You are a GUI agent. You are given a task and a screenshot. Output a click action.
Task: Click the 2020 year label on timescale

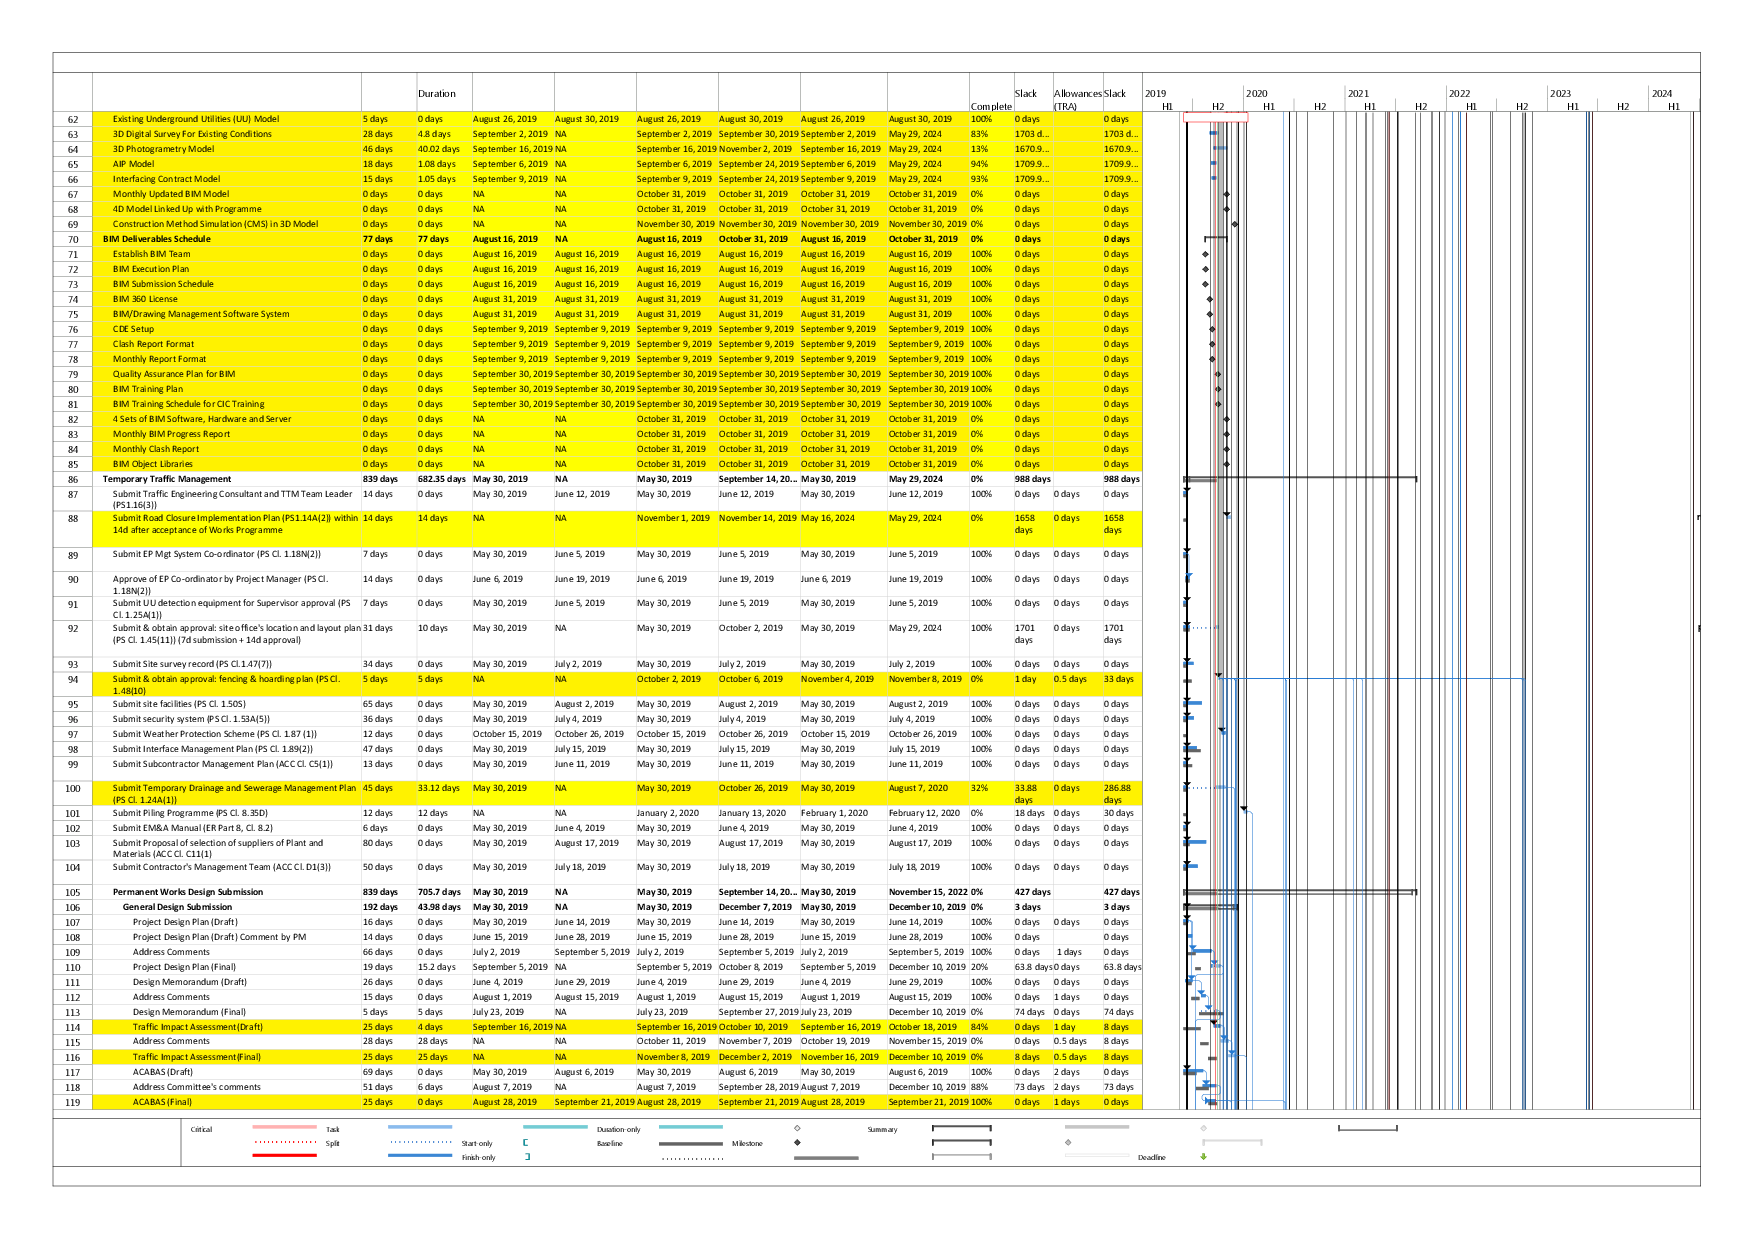[1257, 94]
